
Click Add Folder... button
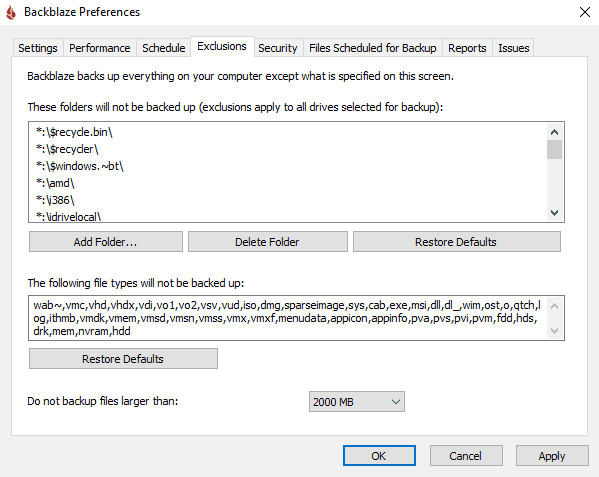coord(106,242)
